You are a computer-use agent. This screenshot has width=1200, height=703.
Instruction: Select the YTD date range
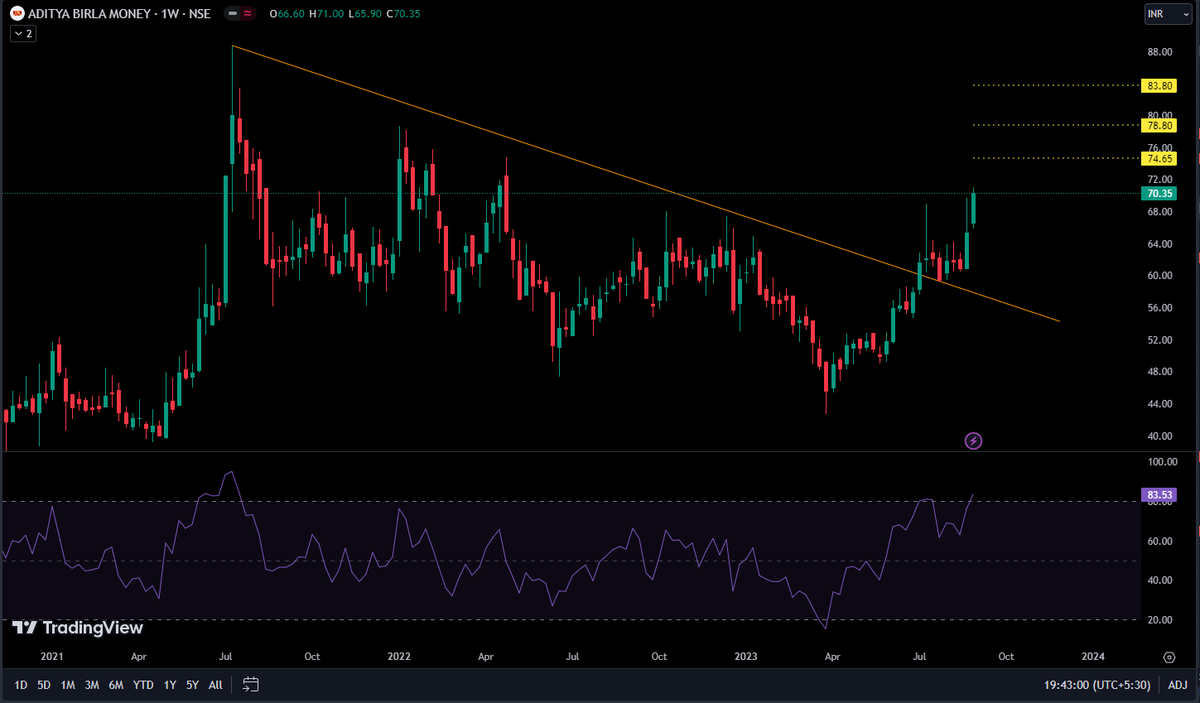[x=143, y=685]
